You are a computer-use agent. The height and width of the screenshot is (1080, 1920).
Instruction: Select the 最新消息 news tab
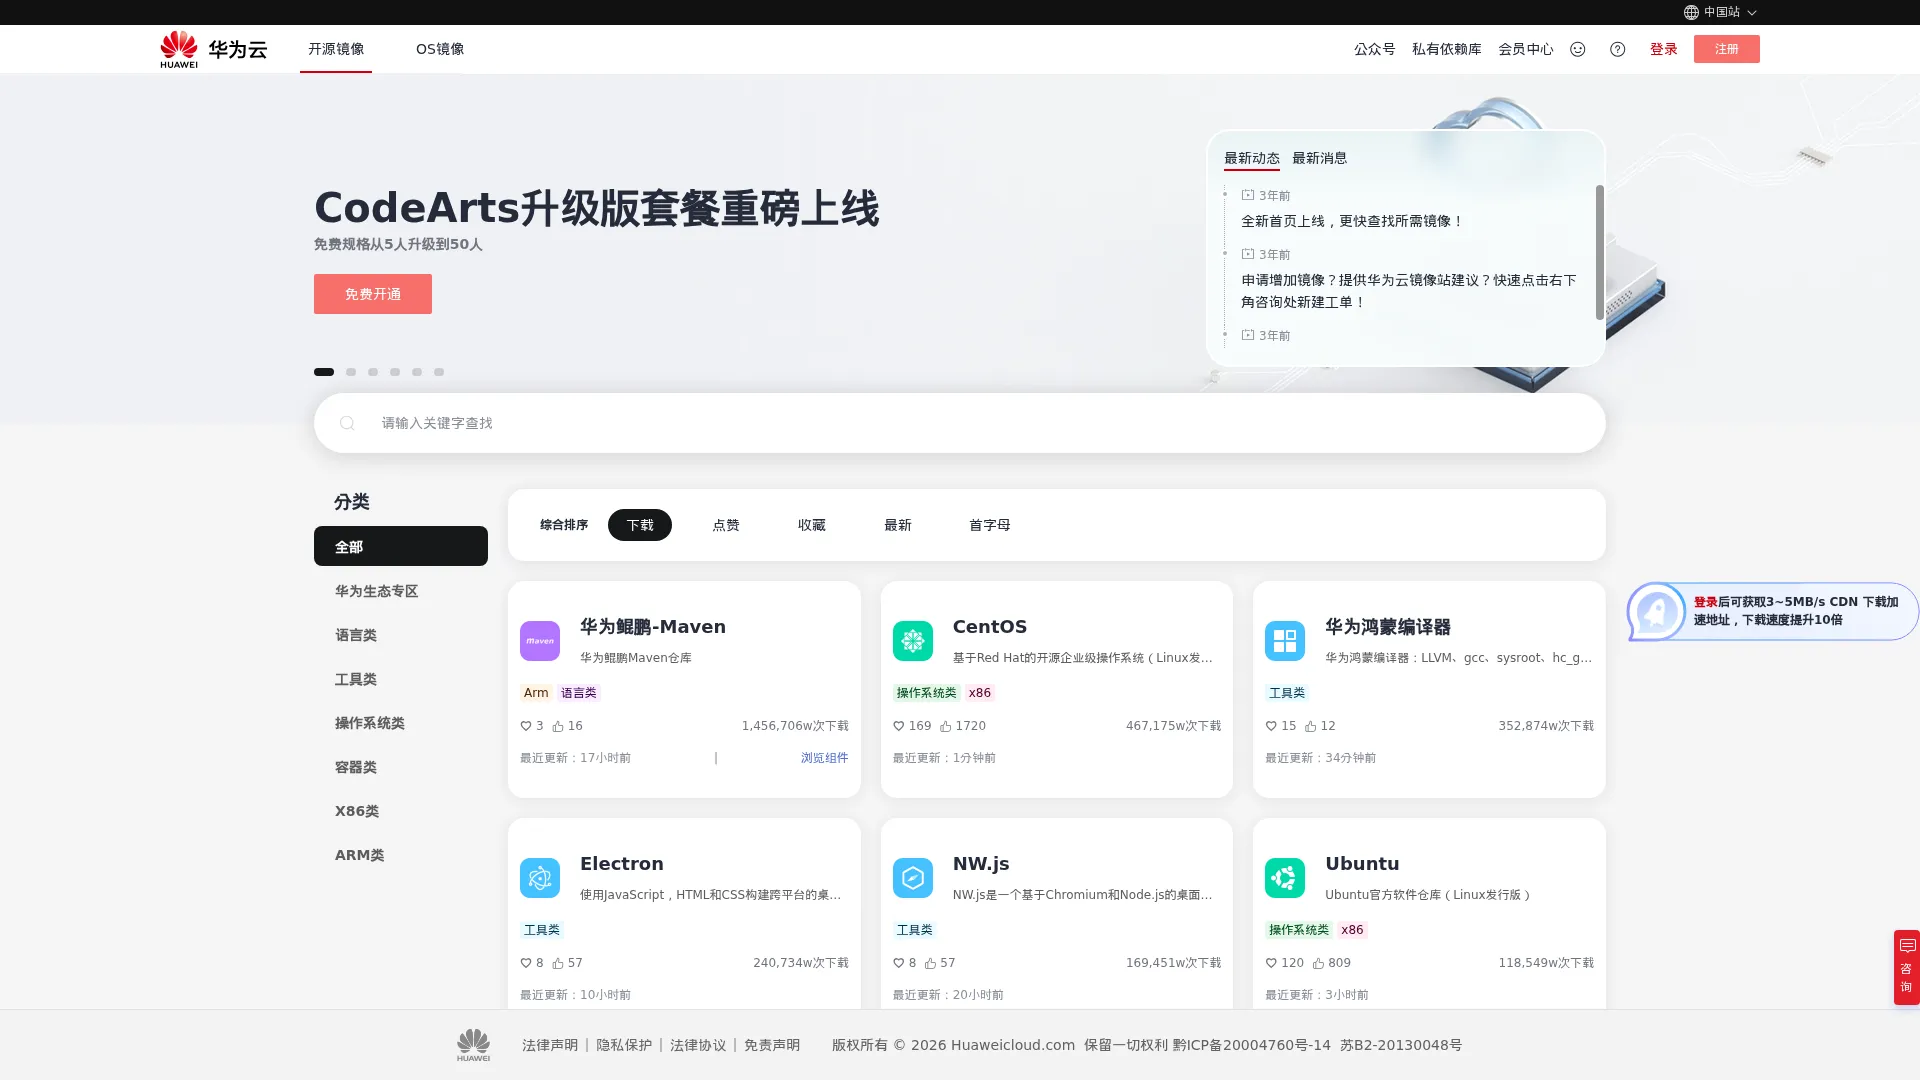[x=1320, y=158]
